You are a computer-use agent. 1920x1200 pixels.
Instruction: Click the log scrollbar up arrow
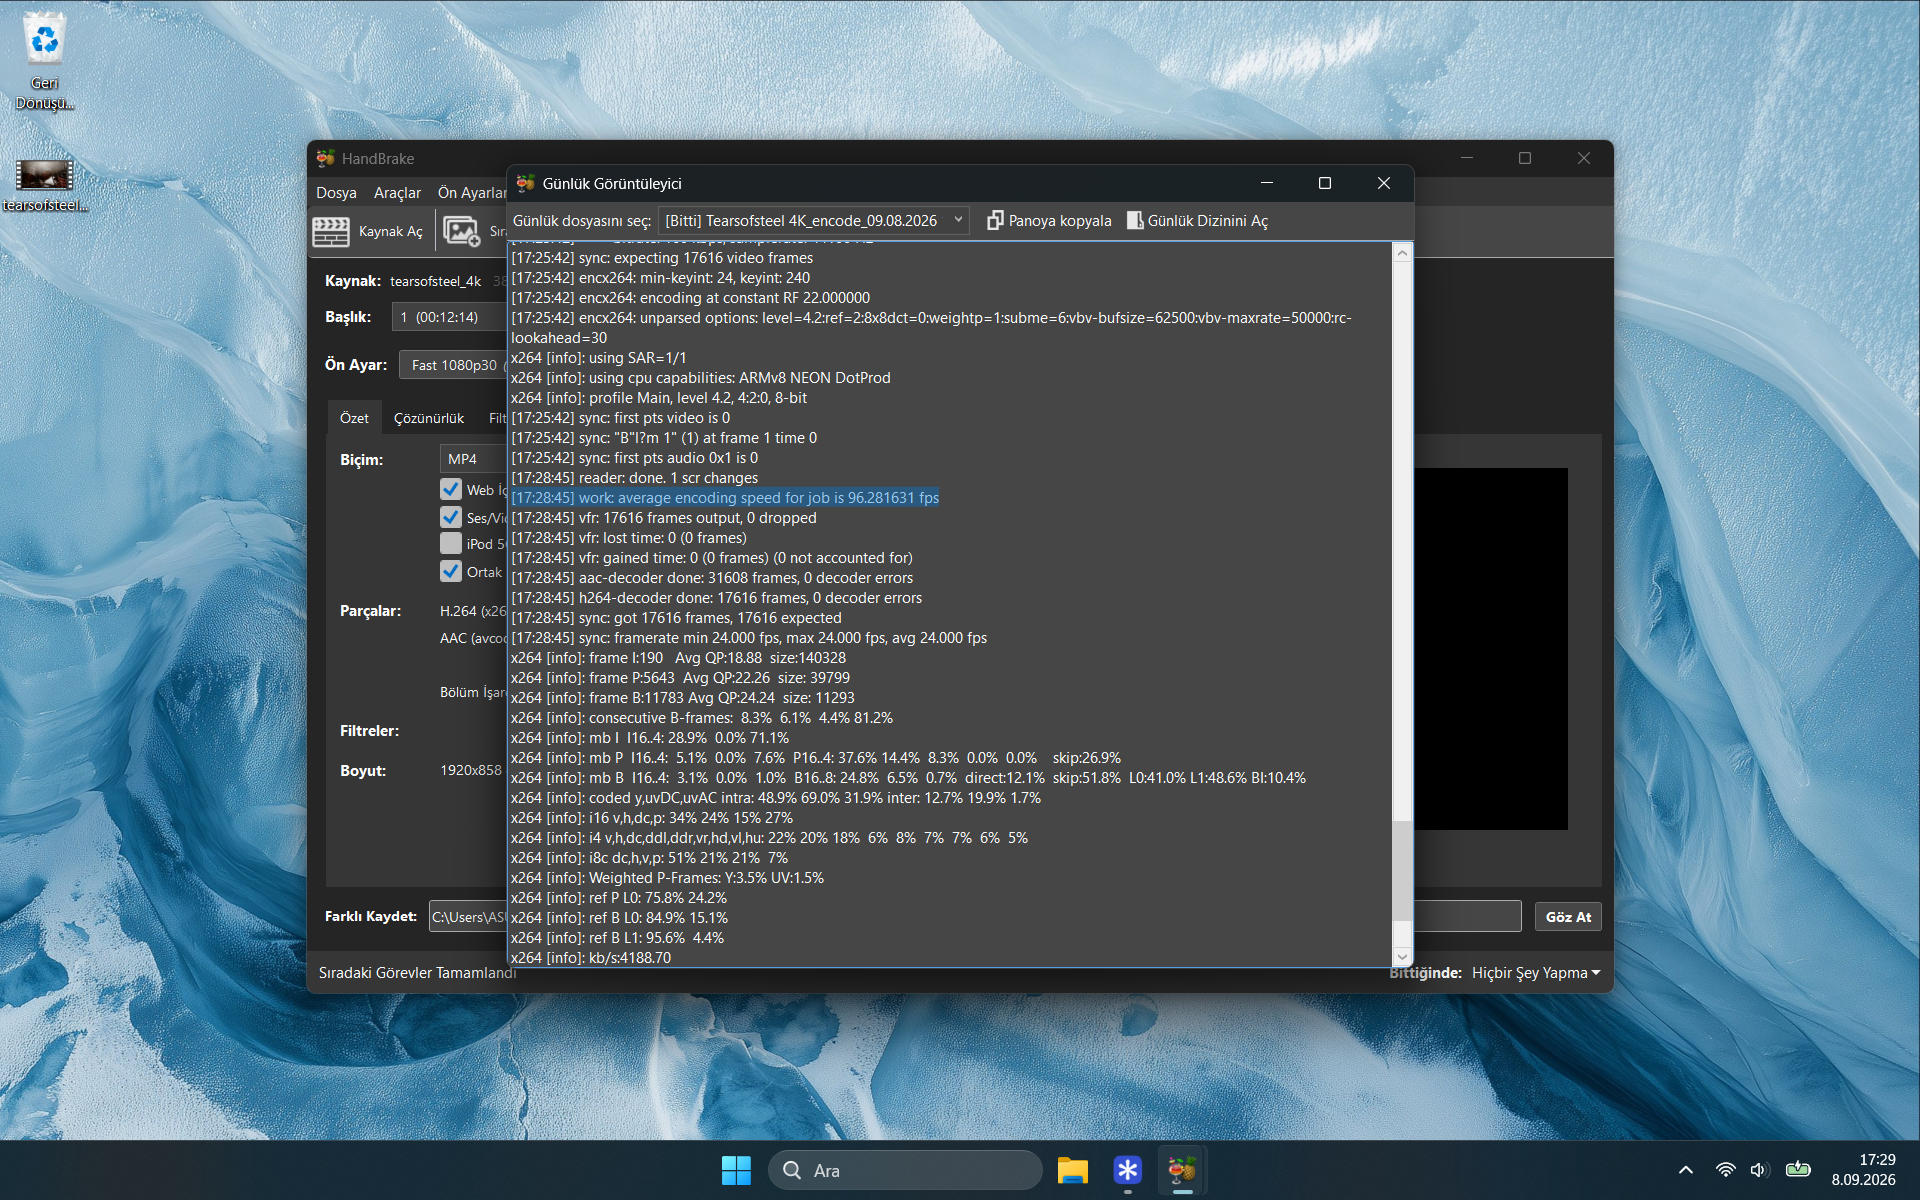point(1402,253)
